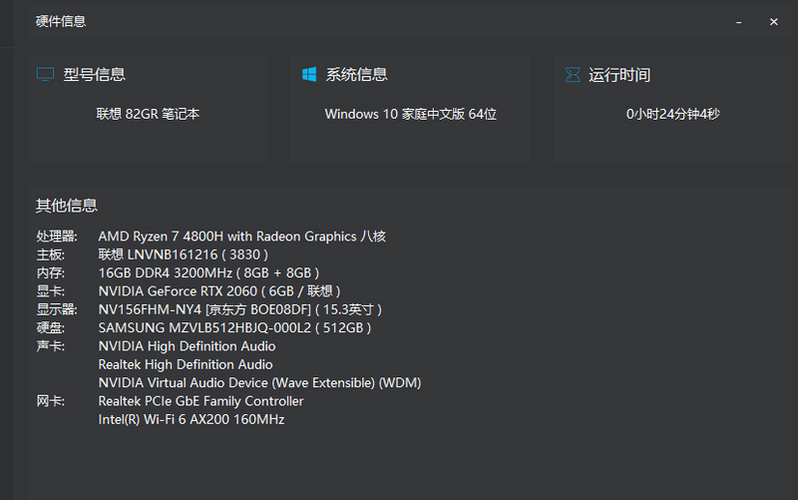Viewport: 798px width, 500px height.
Task: Click the hourglass icon beside 运行时间
Action: [572, 75]
